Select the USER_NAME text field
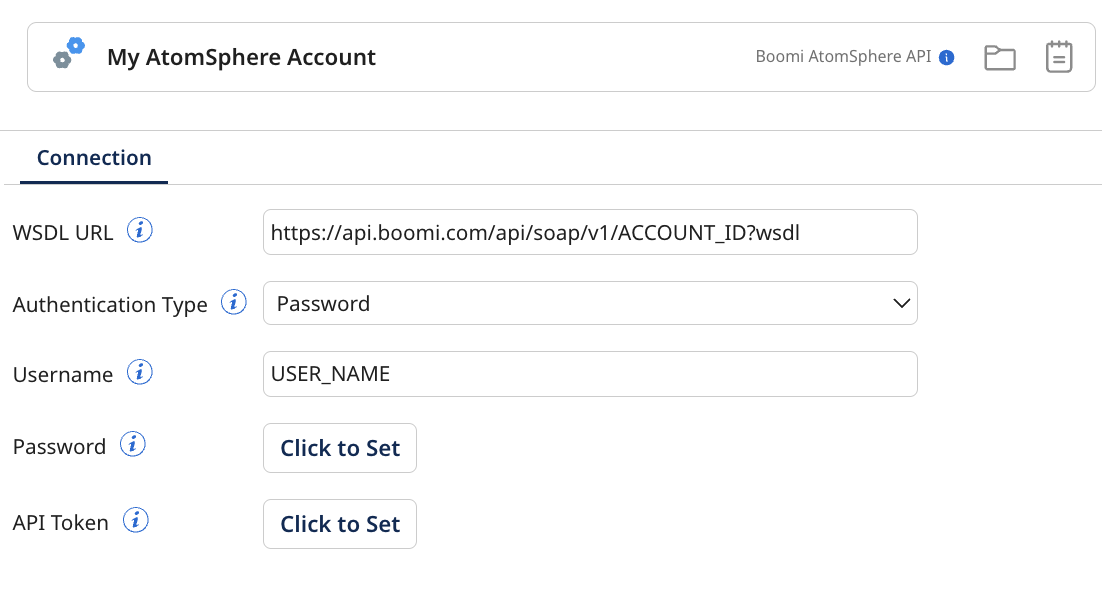 [x=590, y=373]
